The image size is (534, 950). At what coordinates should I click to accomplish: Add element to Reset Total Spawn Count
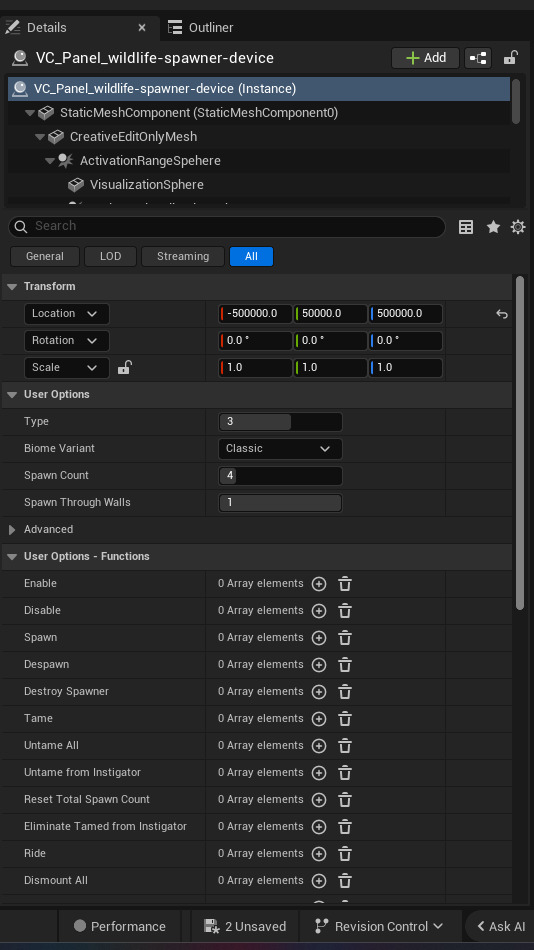click(319, 800)
